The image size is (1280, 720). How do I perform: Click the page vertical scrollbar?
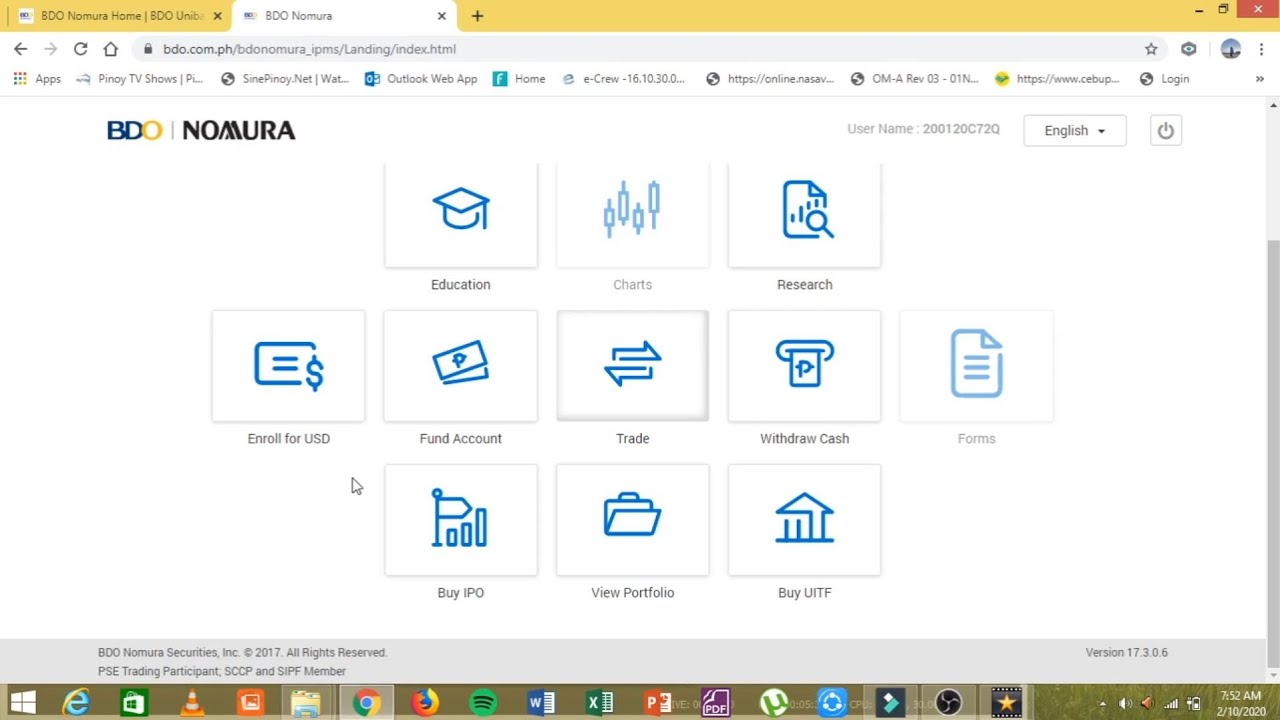[x=1273, y=454]
